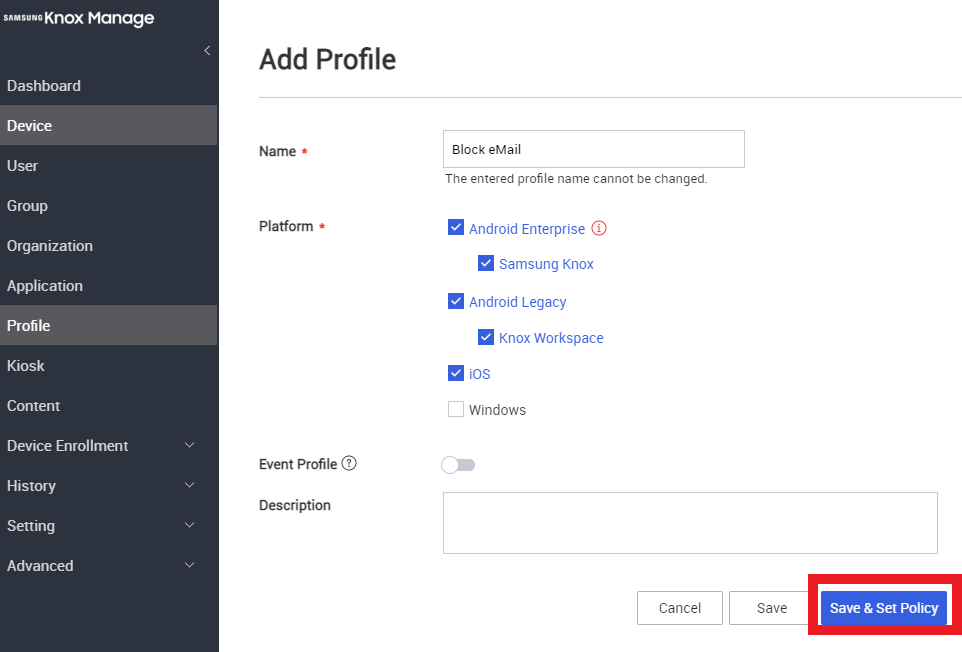Uncheck the Android Enterprise checkbox
The image size is (962, 652).
coord(456,228)
